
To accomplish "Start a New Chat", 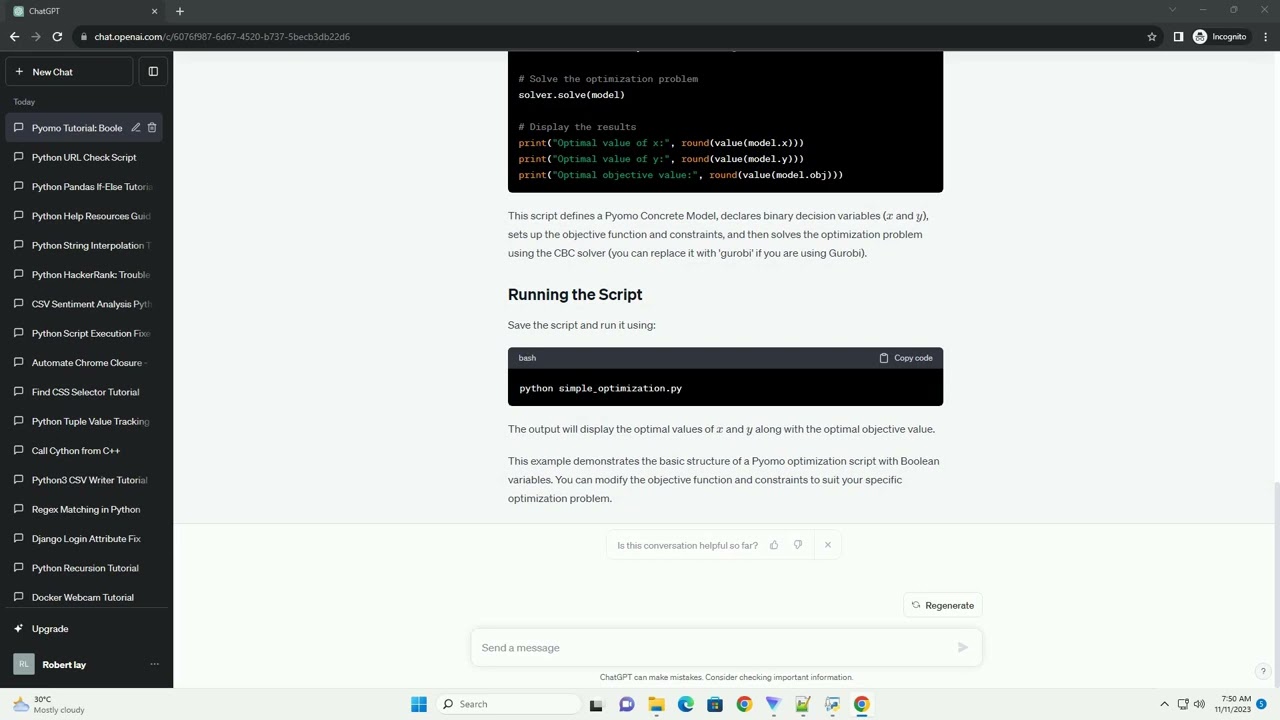I will [x=69, y=72].
